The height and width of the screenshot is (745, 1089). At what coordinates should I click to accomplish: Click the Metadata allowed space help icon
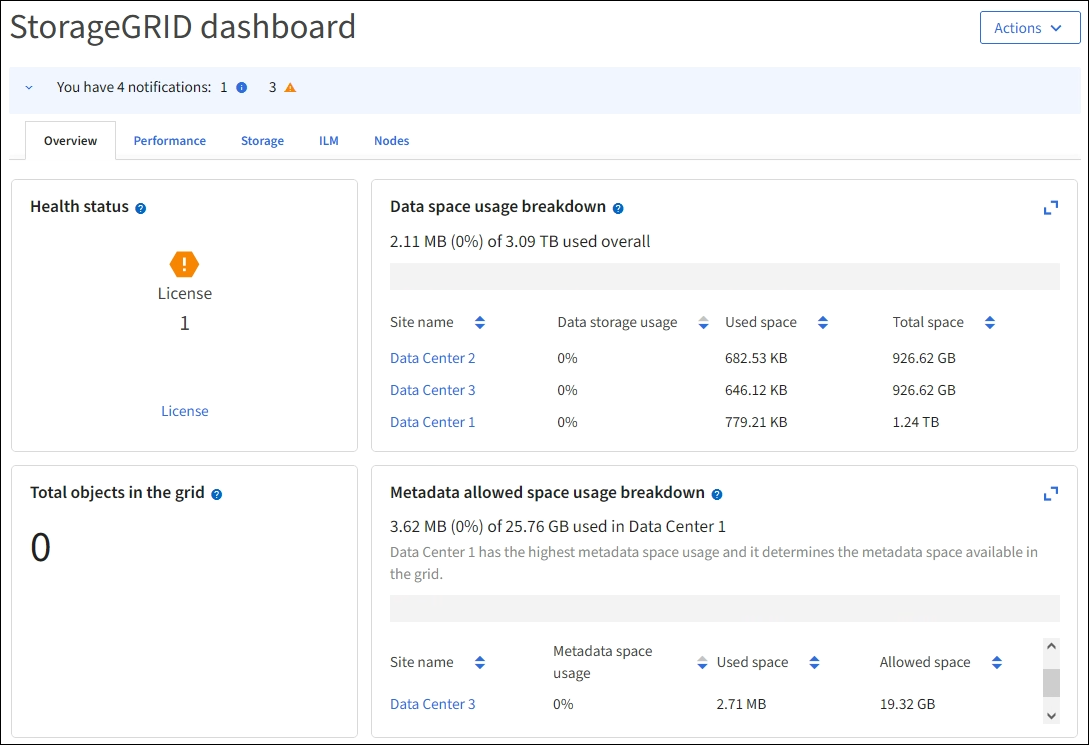[717, 494]
